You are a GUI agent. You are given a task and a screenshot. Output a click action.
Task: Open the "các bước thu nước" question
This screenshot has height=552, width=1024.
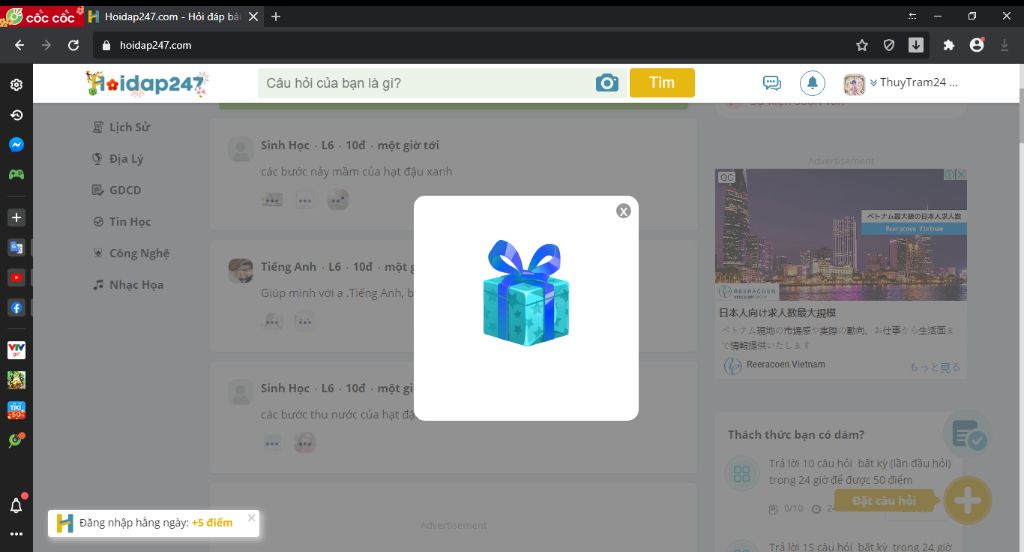[x=338, y=414]
